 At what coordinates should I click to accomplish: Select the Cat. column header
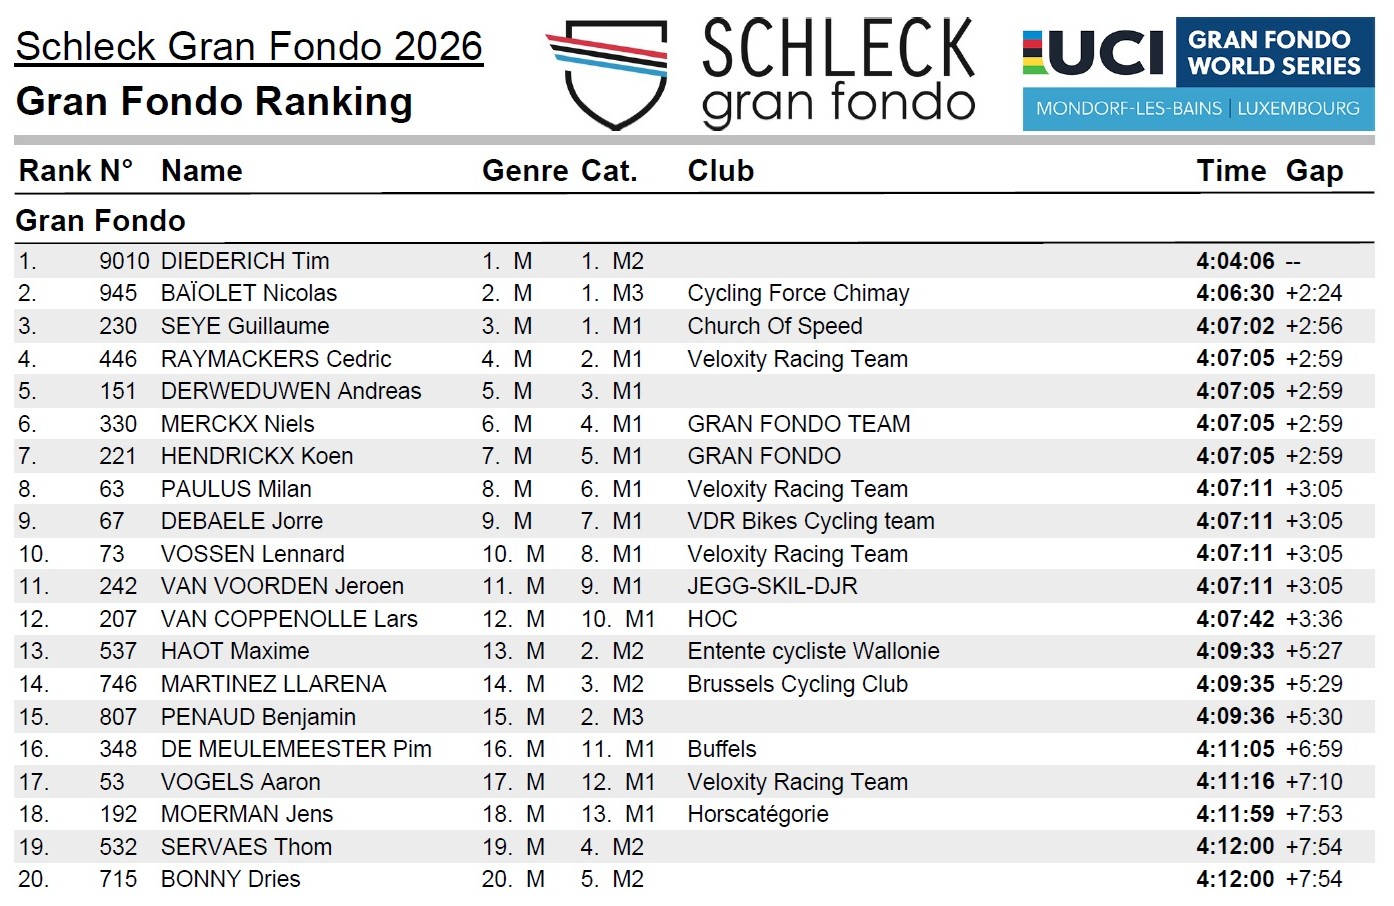tap(609, 171)
